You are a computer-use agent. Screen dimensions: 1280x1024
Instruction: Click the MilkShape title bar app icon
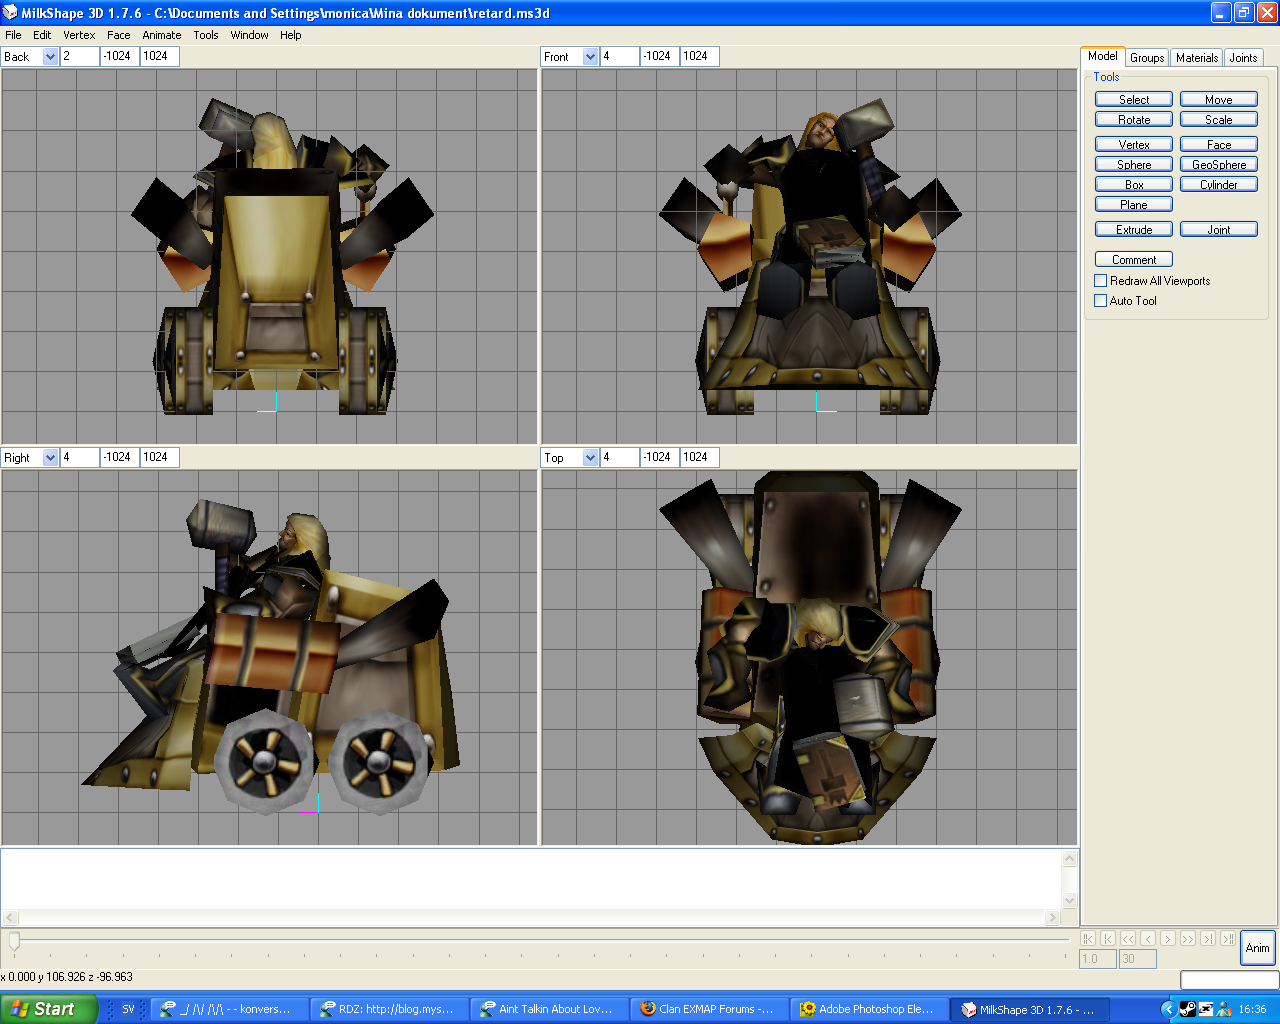10,12
